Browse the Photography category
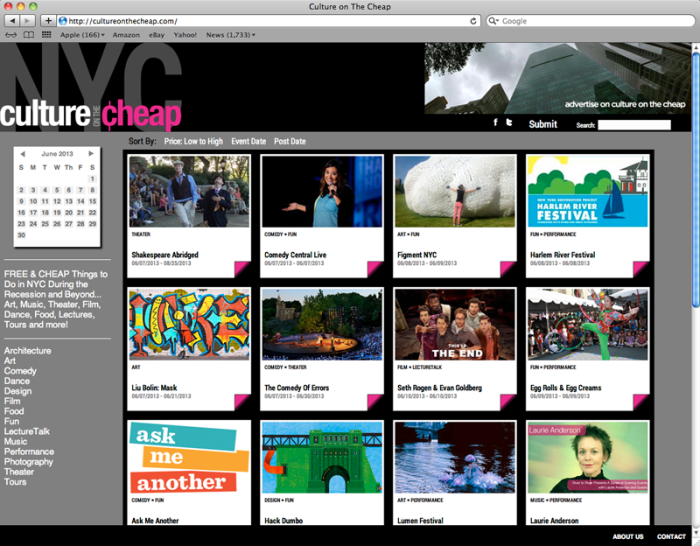This screenshot has height=546, width=700. click(x=29, y=462)
